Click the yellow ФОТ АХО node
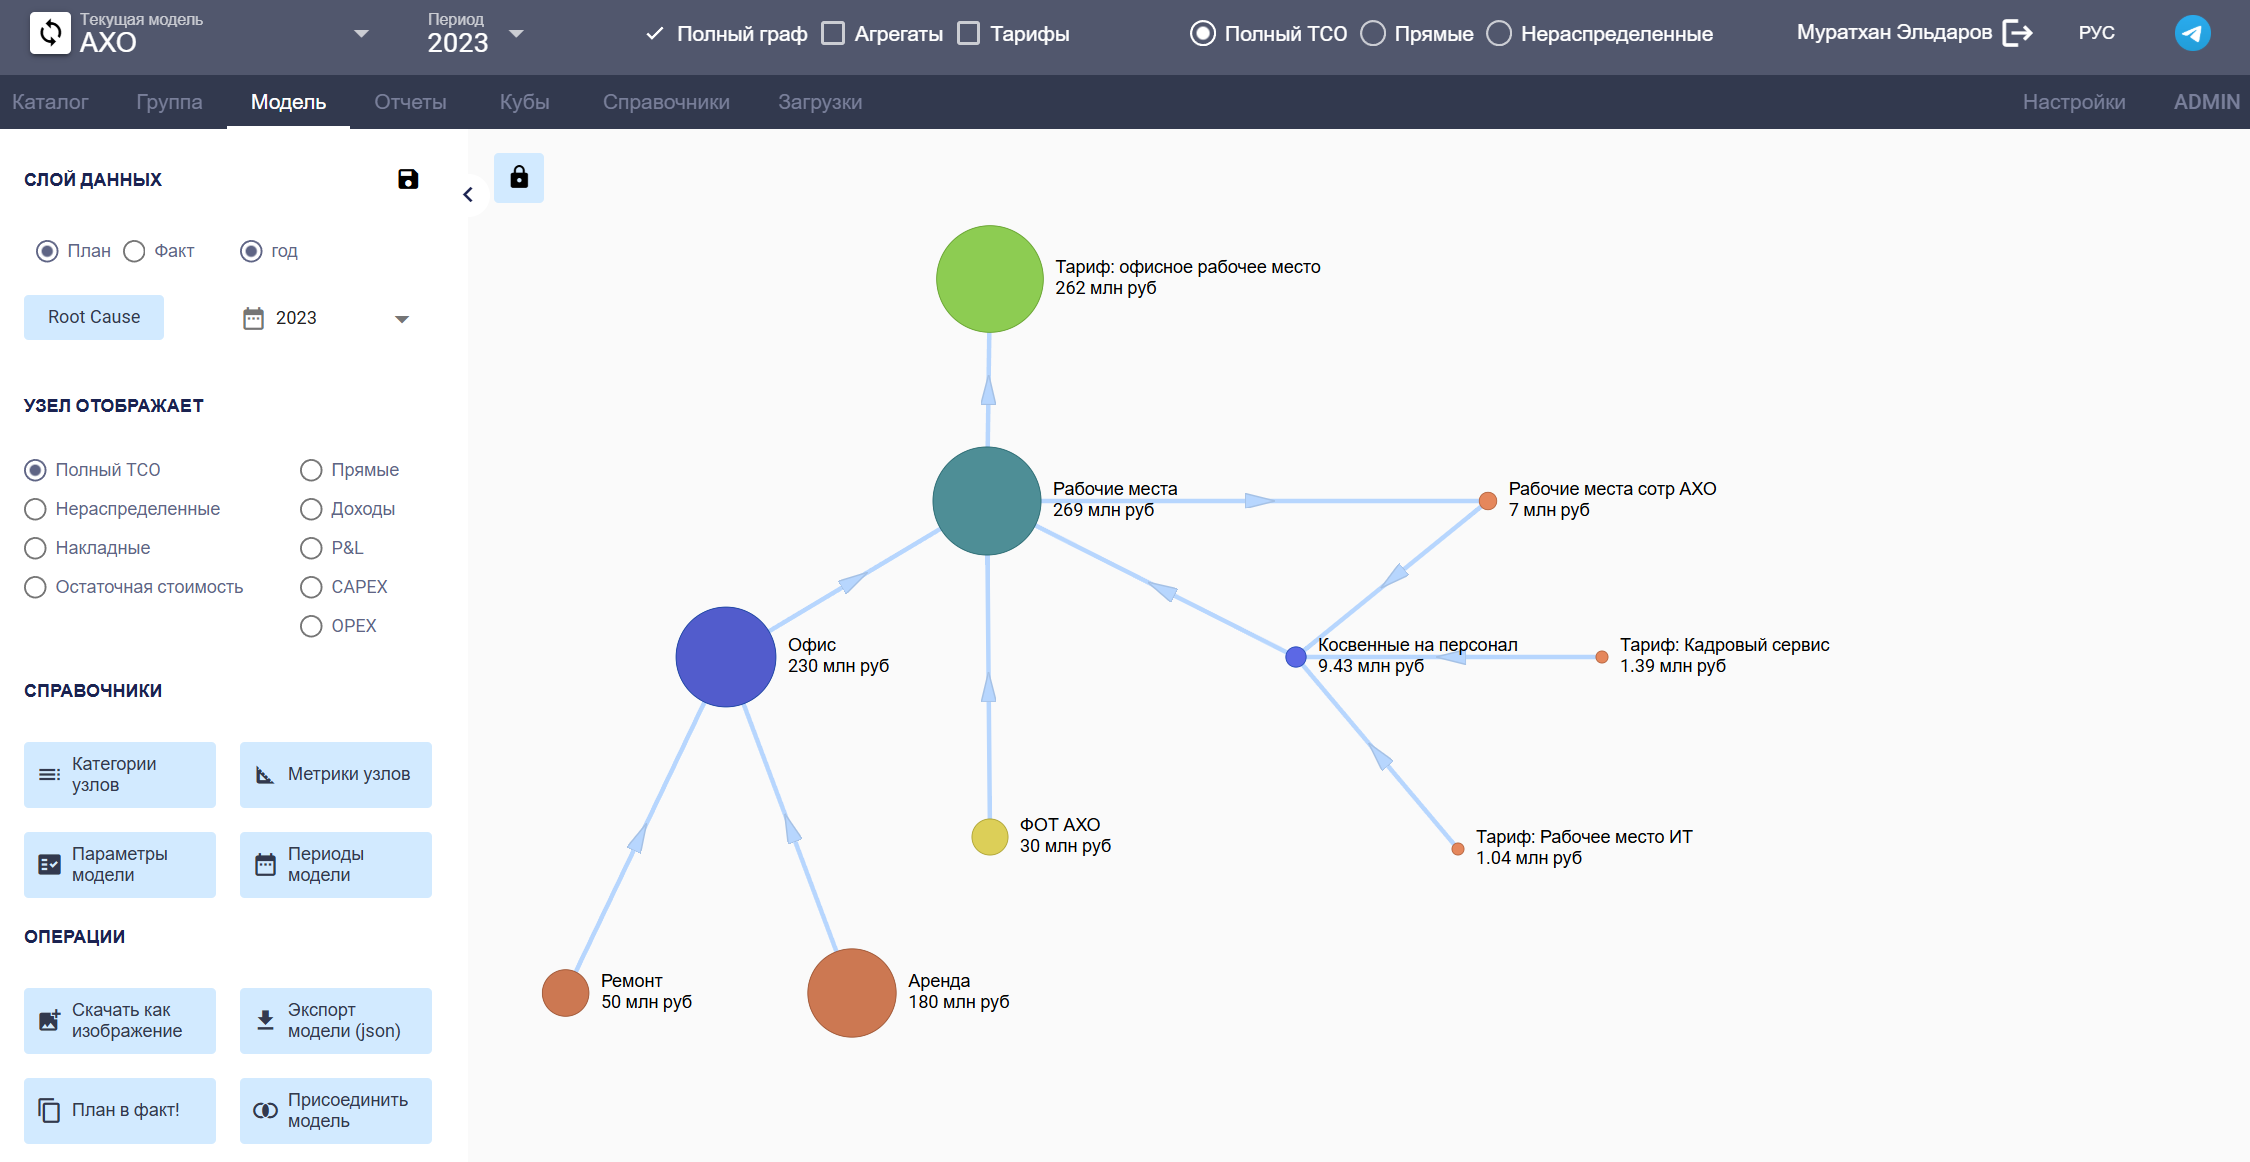The height and width of the screenshot is (1162, 2250). 989,837
